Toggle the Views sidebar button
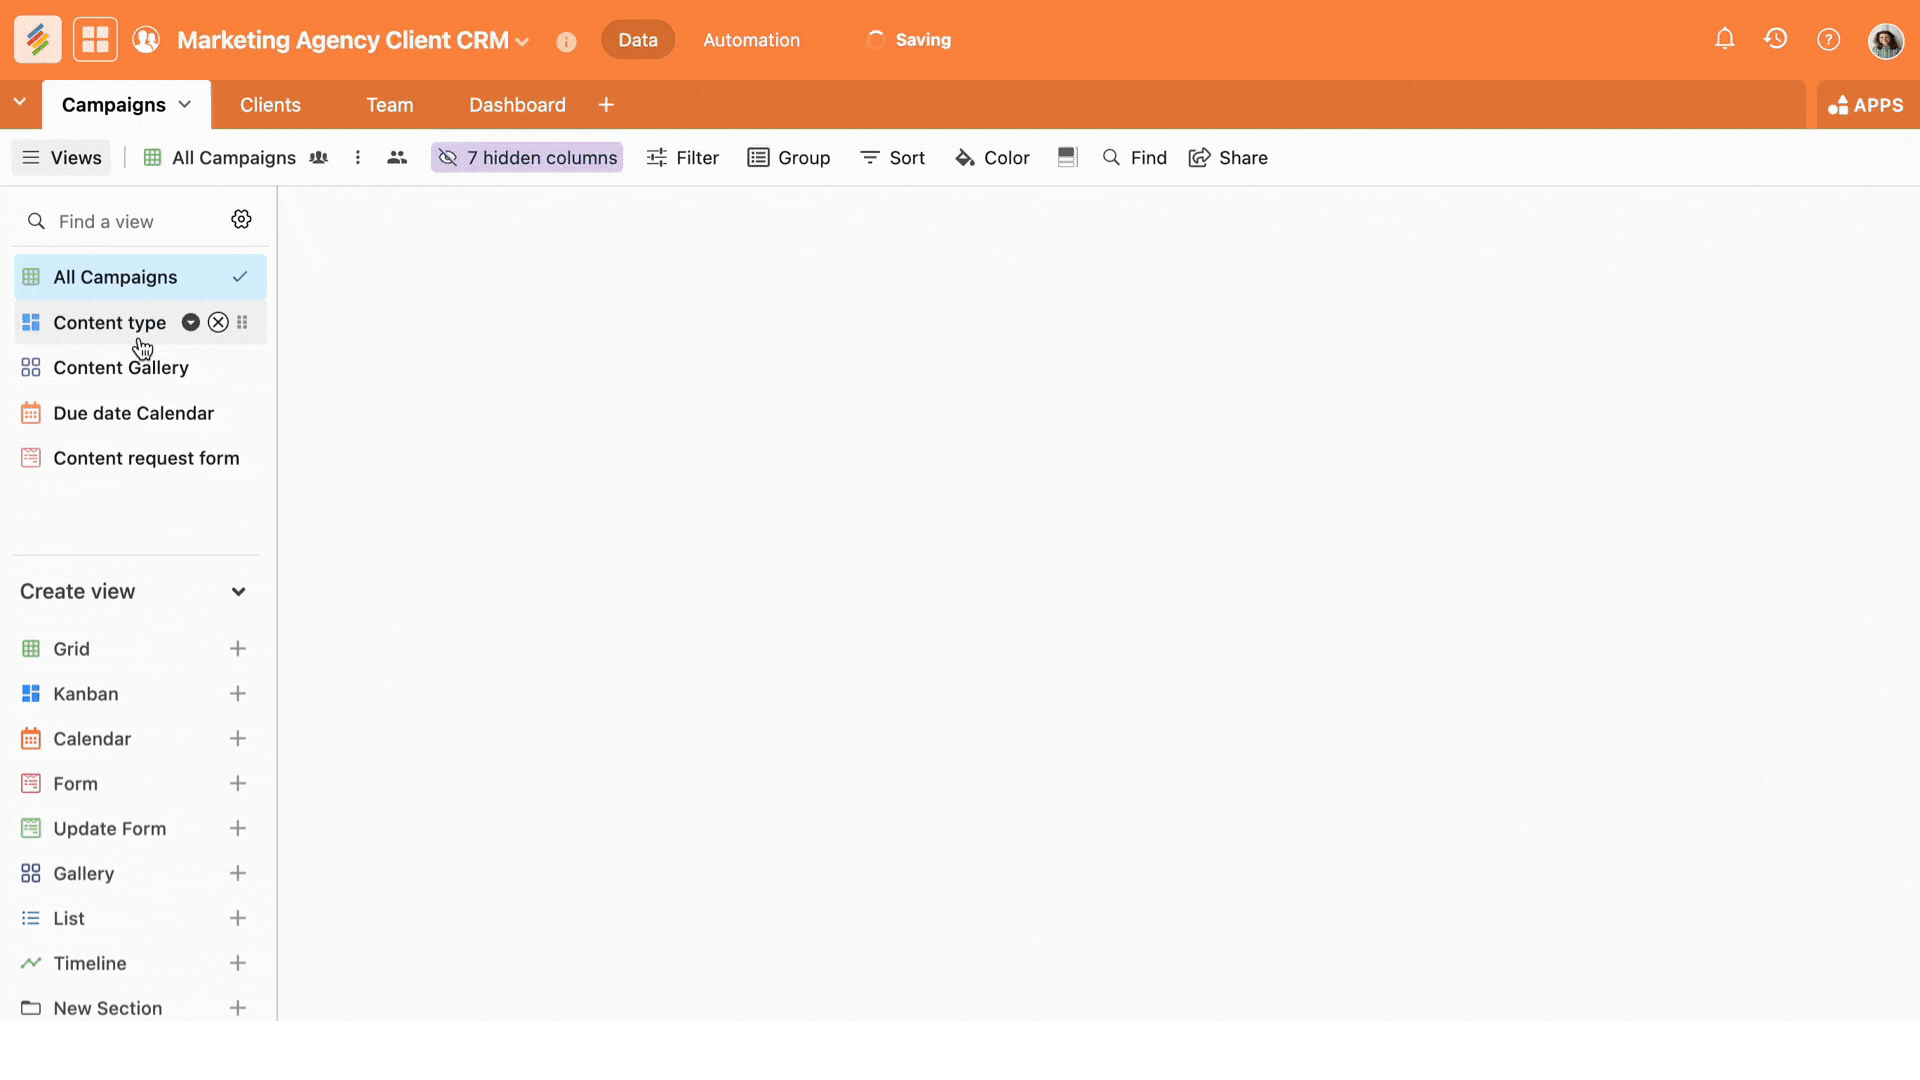 point(62,157)
